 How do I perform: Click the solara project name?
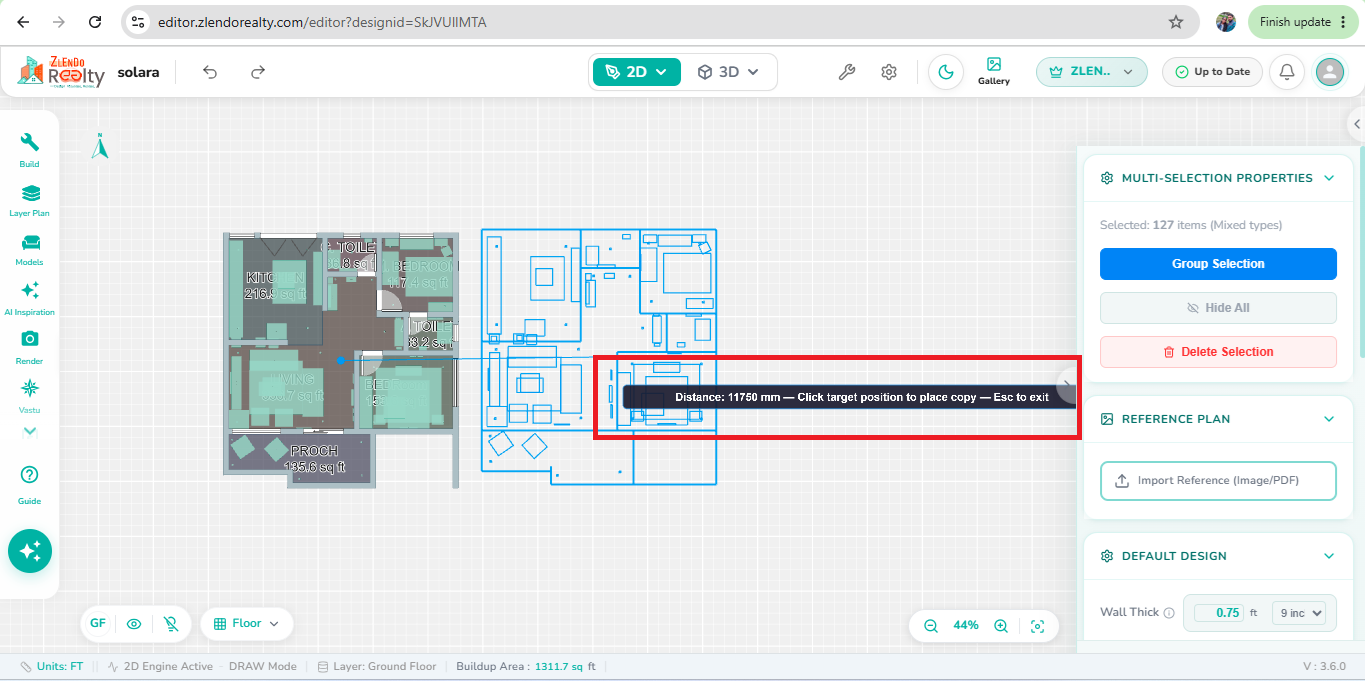138,72
